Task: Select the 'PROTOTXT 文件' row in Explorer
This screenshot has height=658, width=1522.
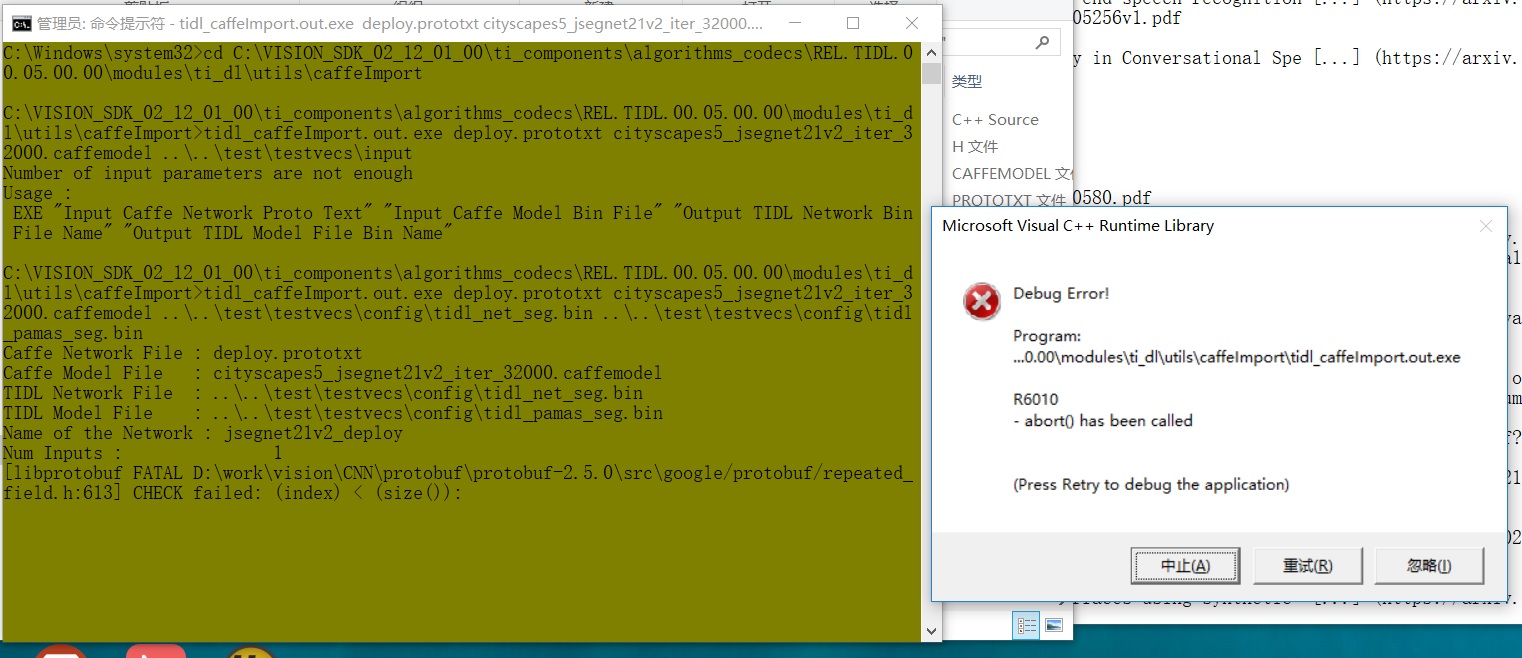Action: click(x=1009, y=200)
